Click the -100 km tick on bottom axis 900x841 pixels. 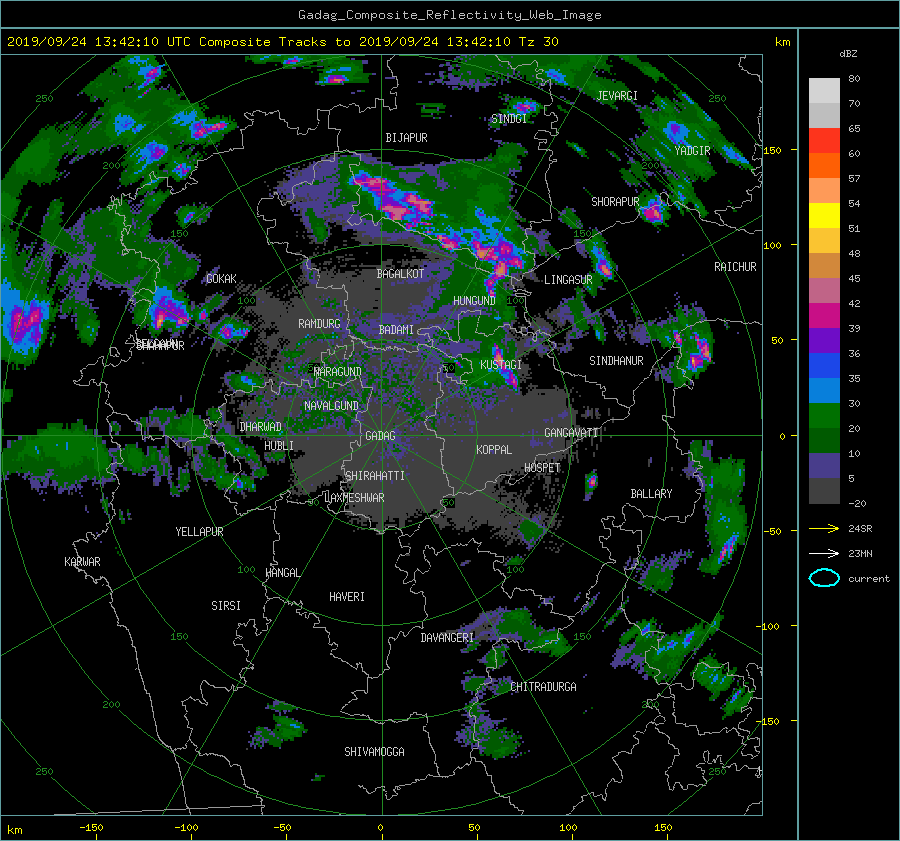[186, 827]
